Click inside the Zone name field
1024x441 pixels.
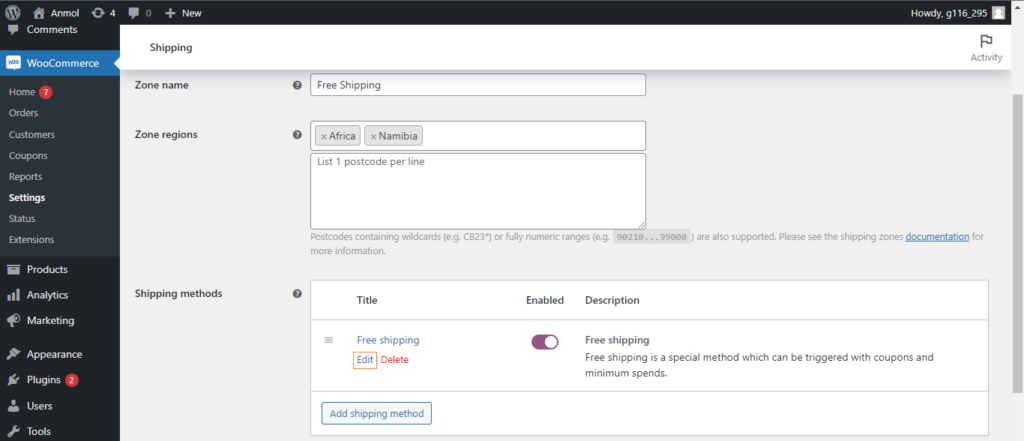click(478, 85)
